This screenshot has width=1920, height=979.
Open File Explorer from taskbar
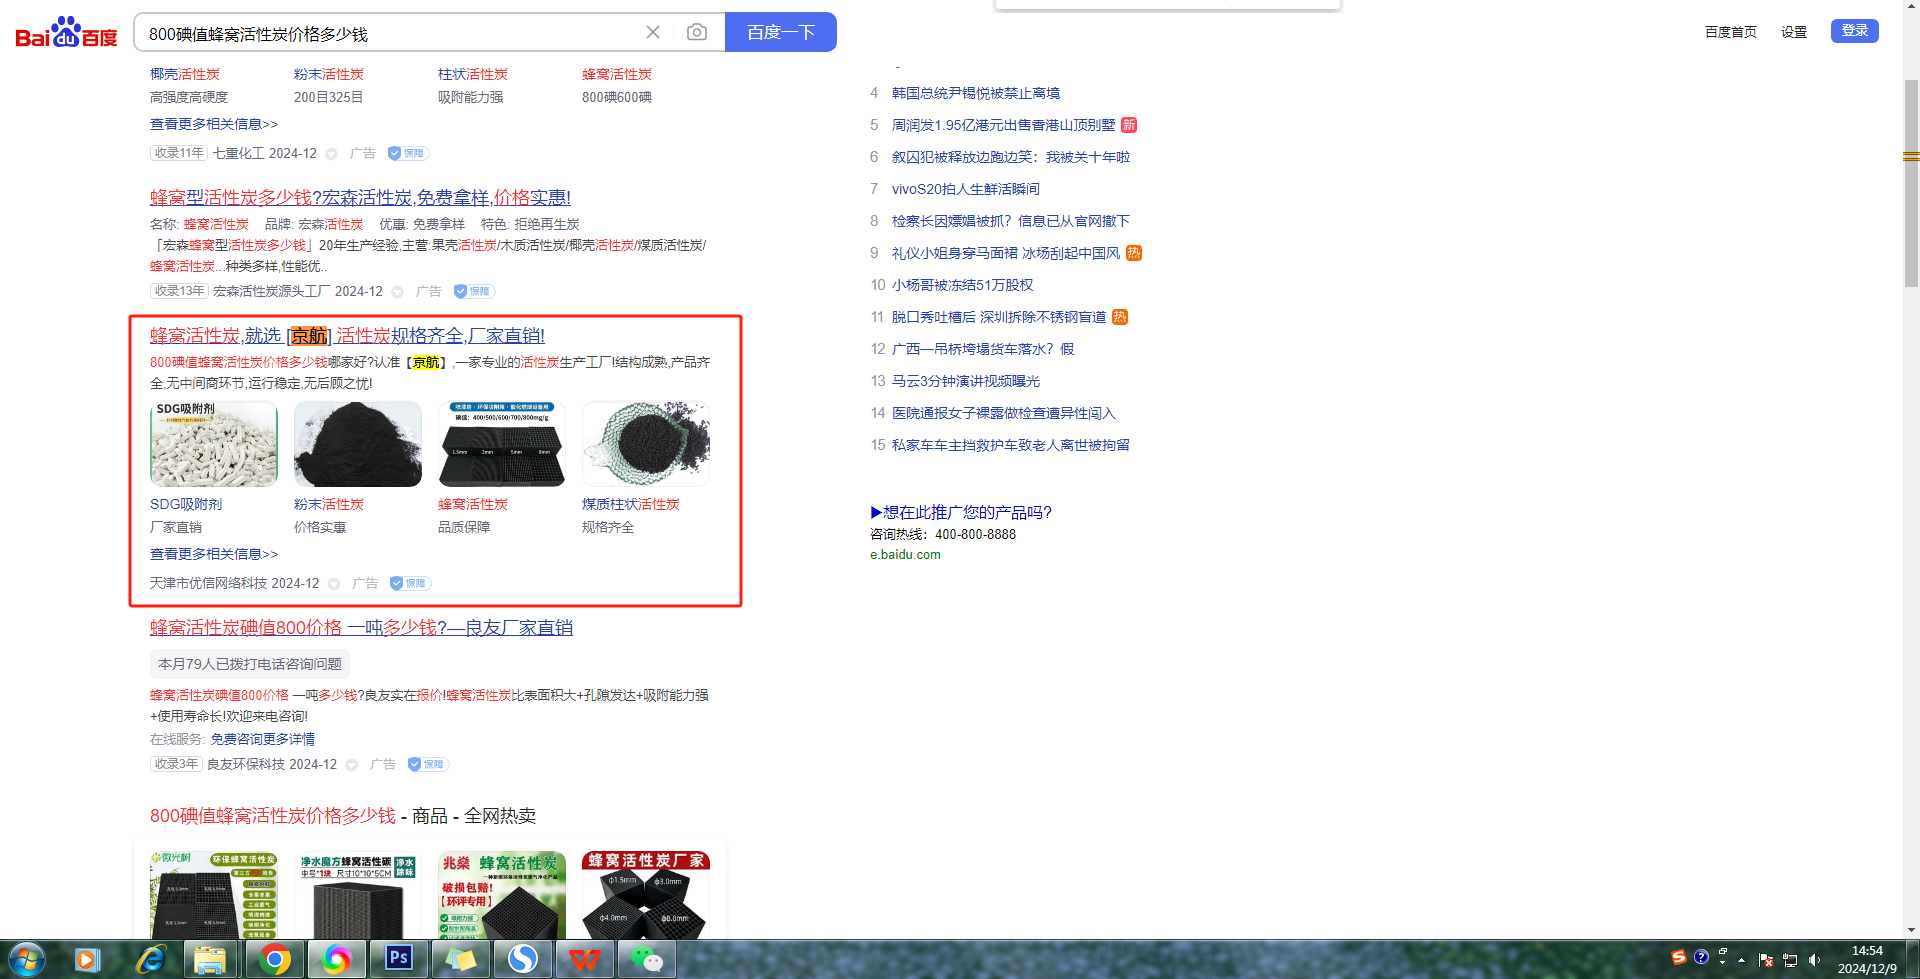[x=211, y=960]
